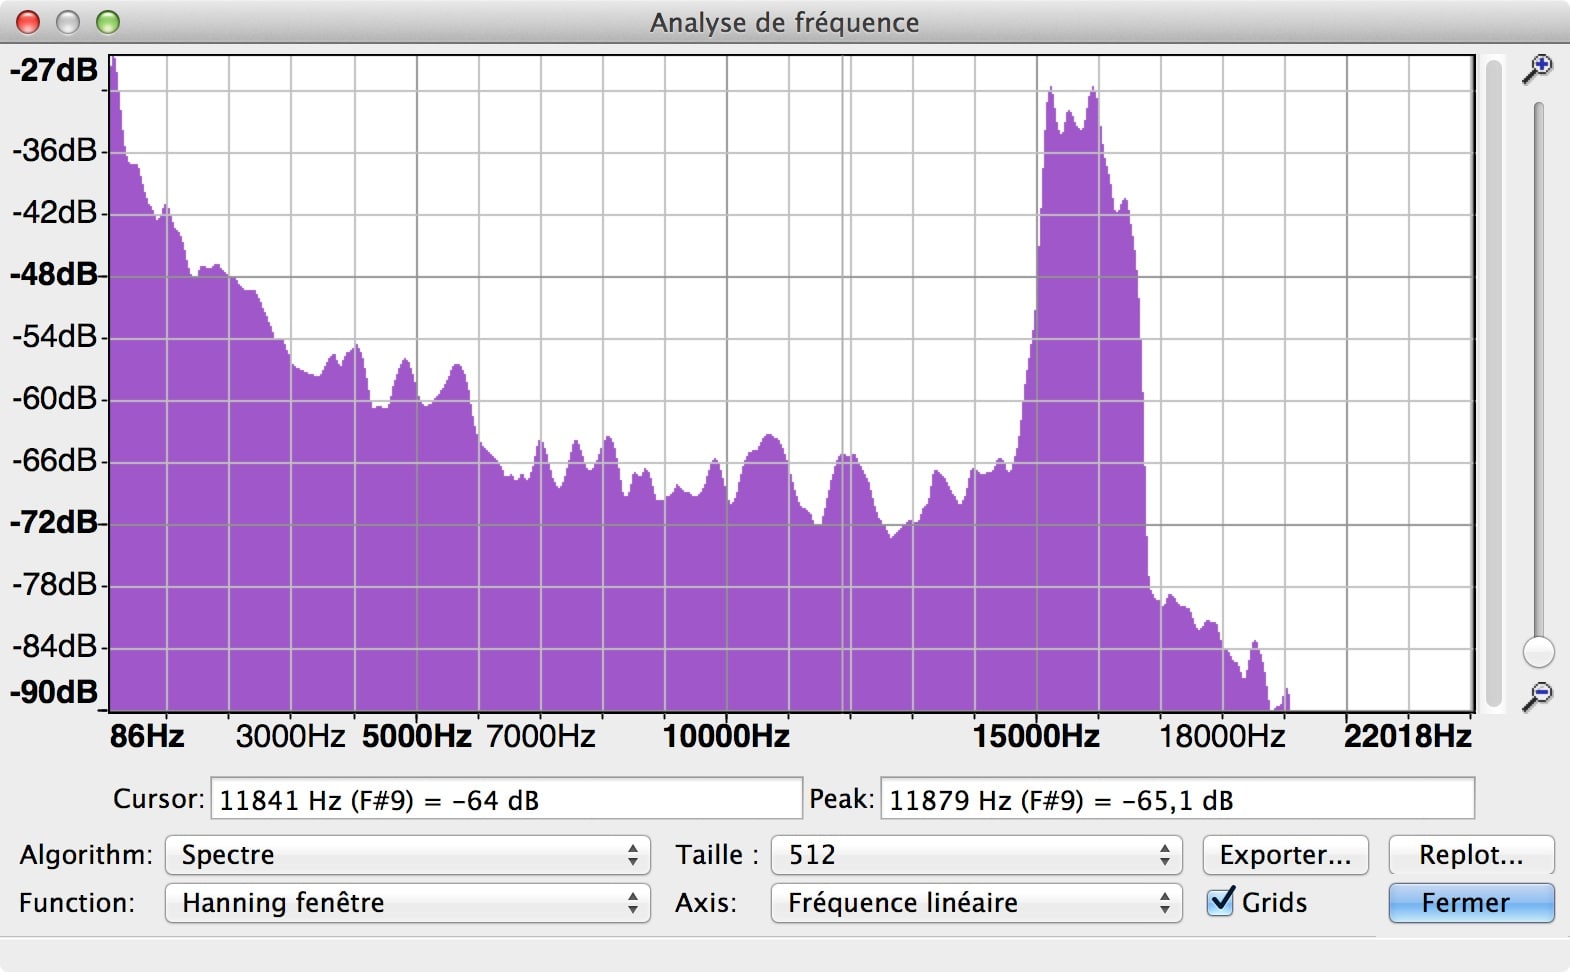
Task: Click the vertical zoom slider knob
Action: click(x=1538, y=652)
